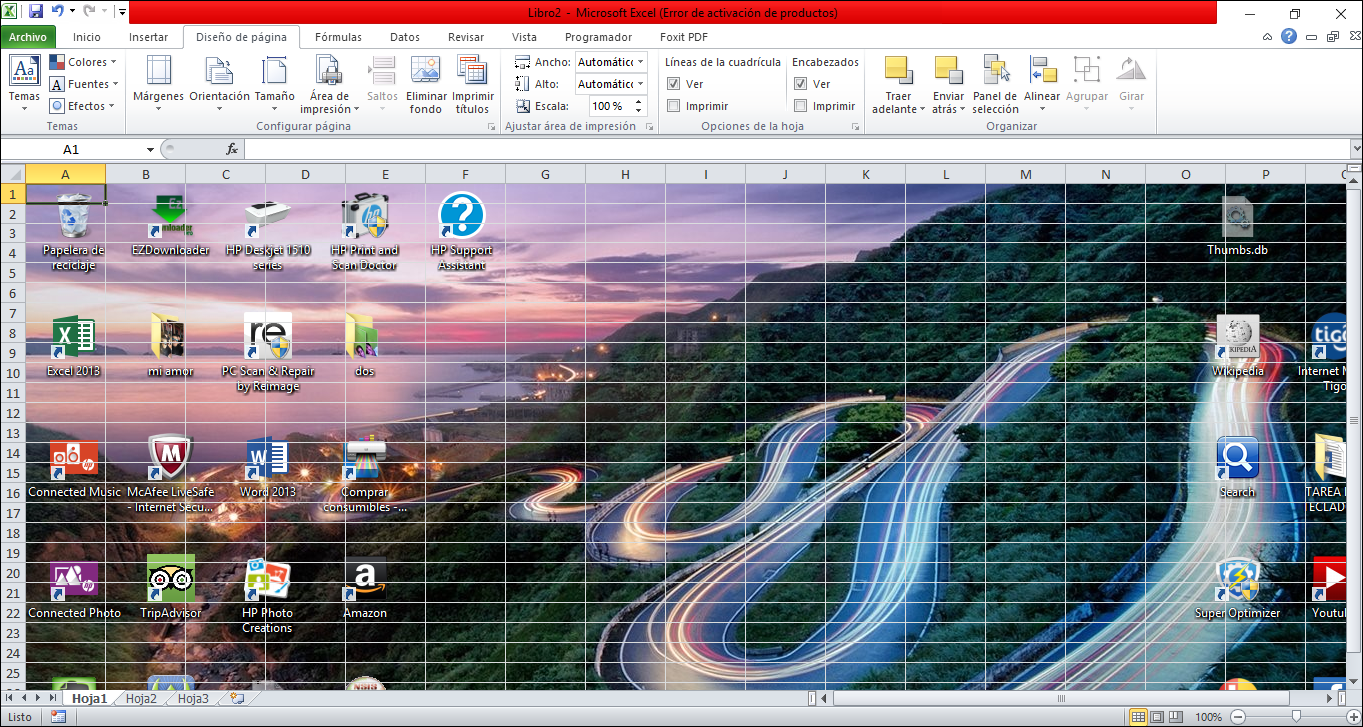The image size is (1363, 727).
Task: Open the Excel Help question mark
Action: (x=1289, y=36)
